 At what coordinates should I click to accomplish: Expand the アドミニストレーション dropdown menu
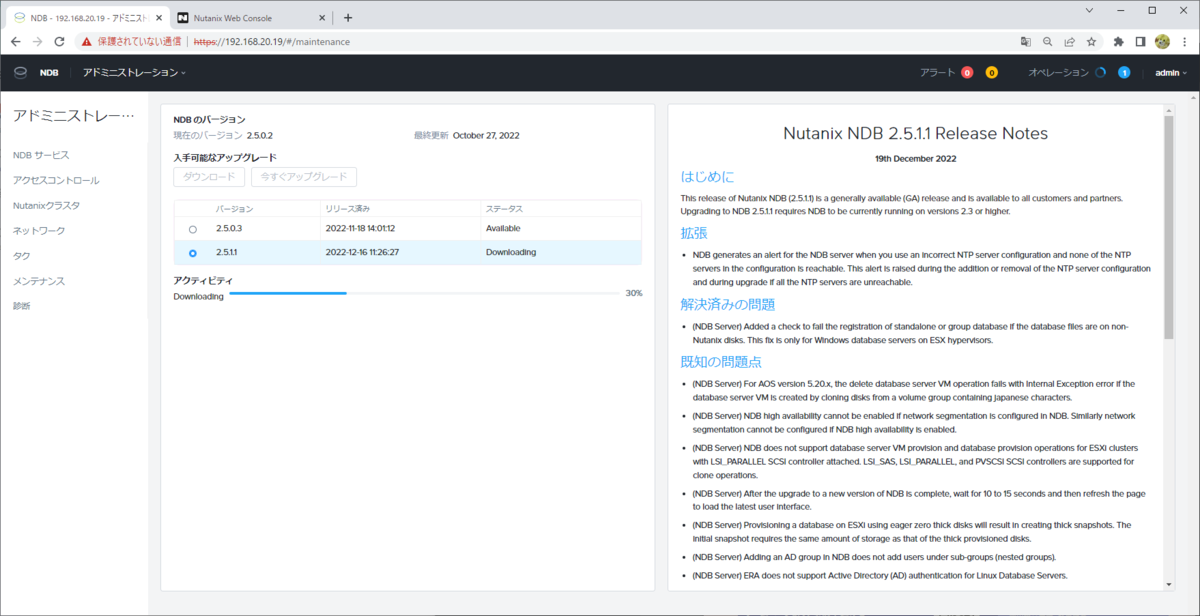[x=134, y=72]
